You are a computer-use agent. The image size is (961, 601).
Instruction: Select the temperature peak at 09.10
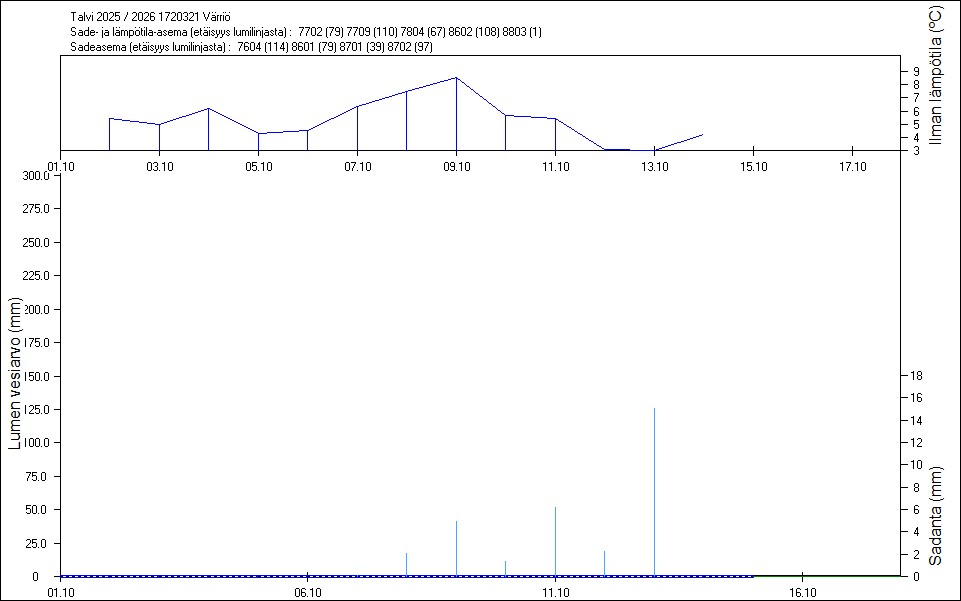click(x=456, y=78)
